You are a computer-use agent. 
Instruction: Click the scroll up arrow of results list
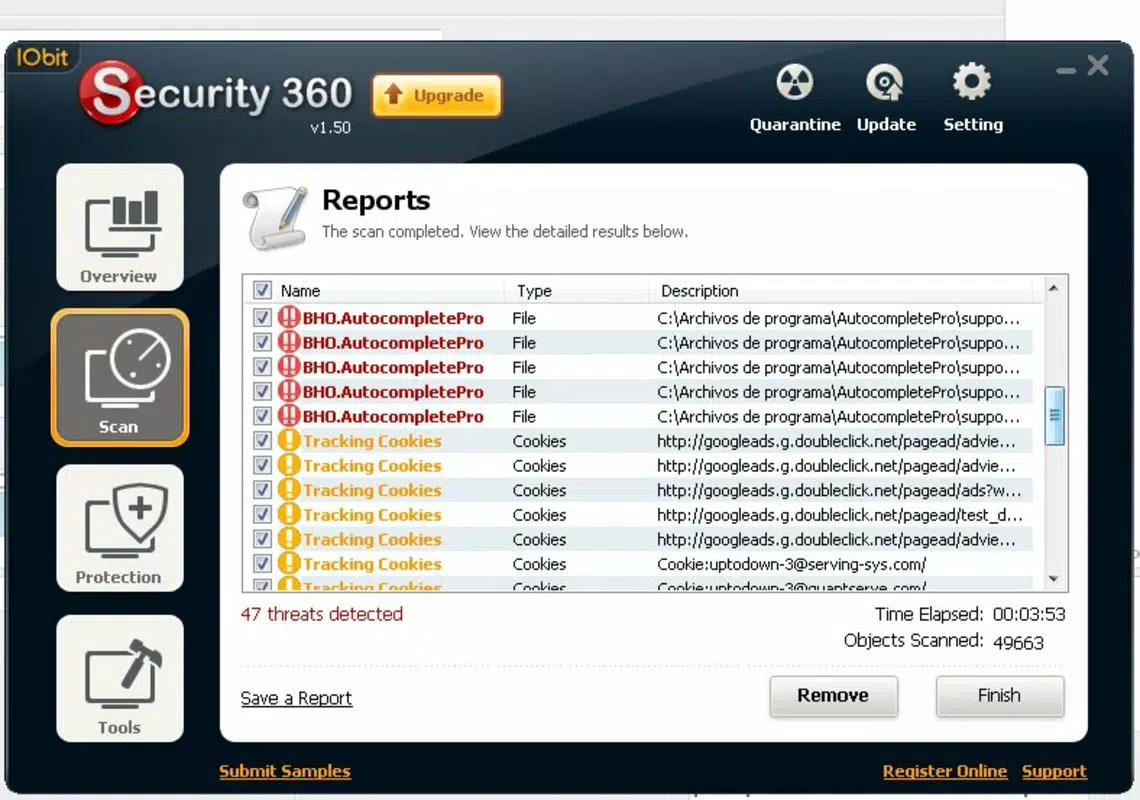(x=1053, y=289)
